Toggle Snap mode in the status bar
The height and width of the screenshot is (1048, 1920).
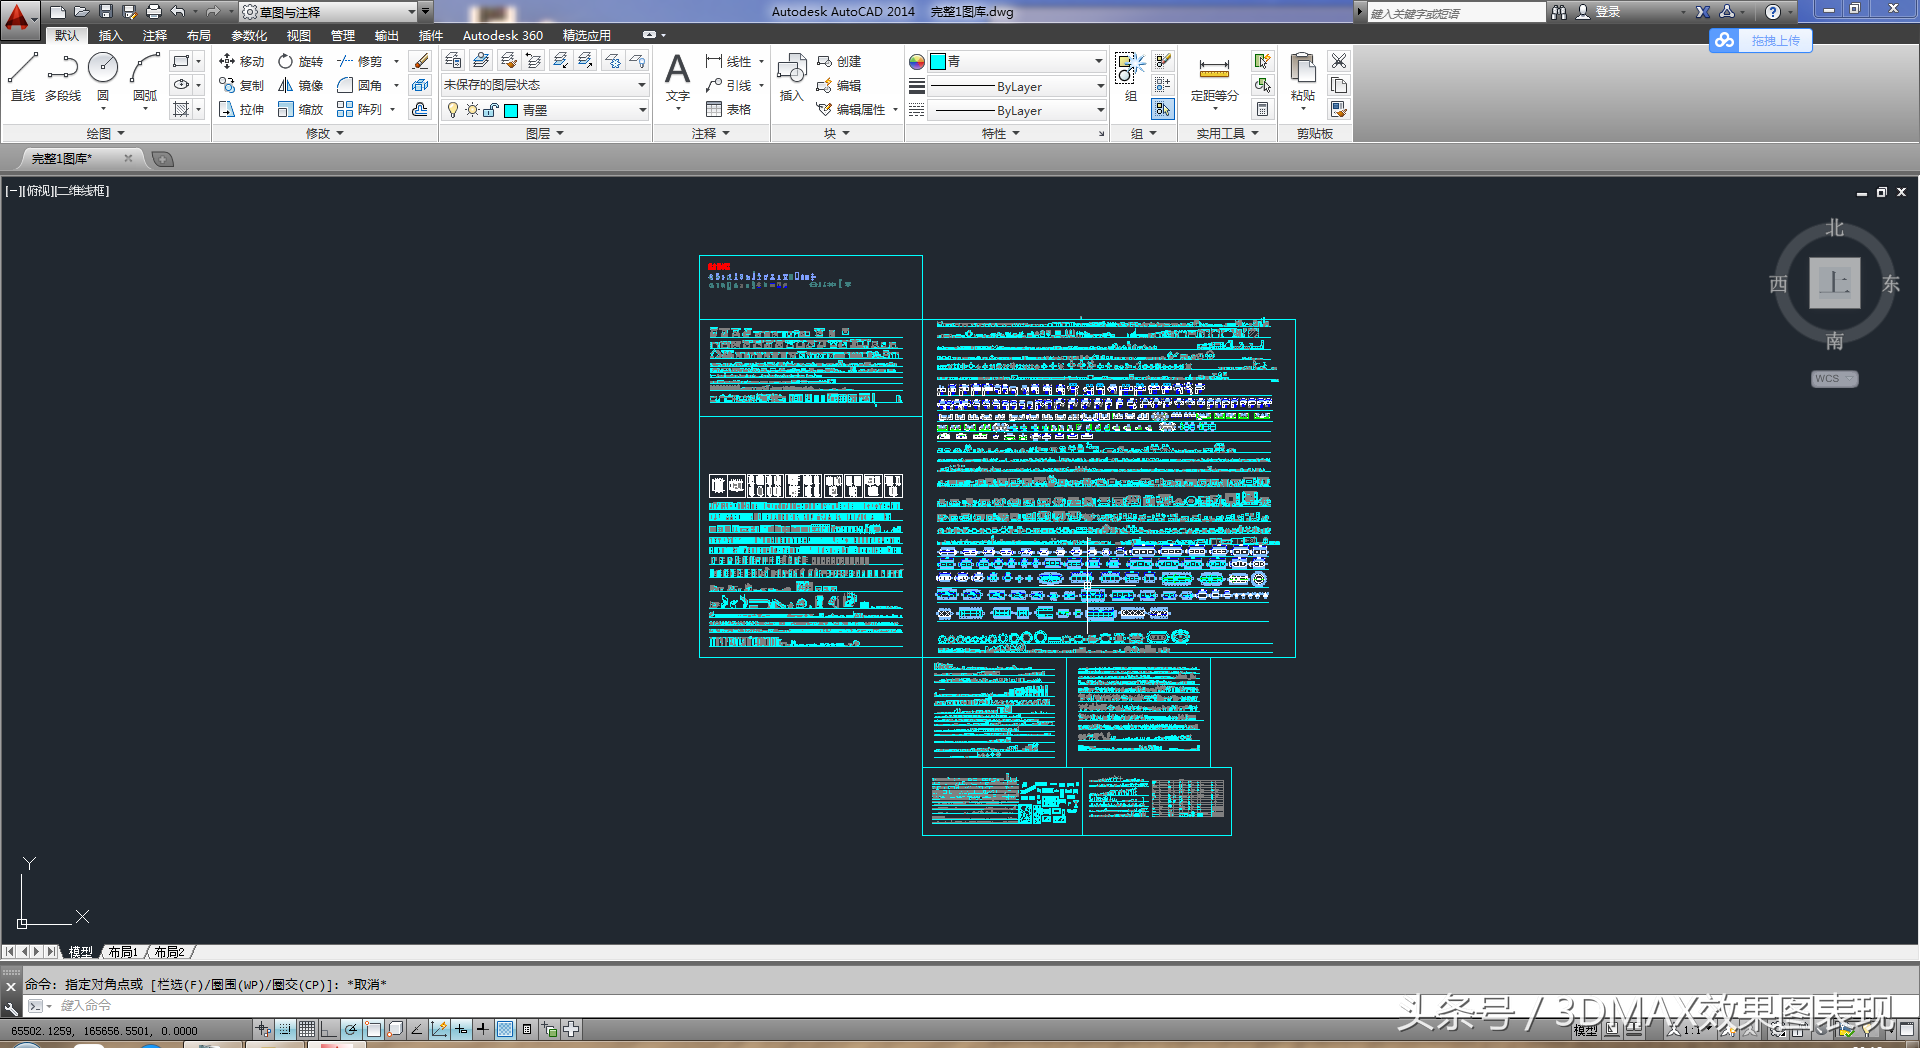click(x=285, y=1029)
